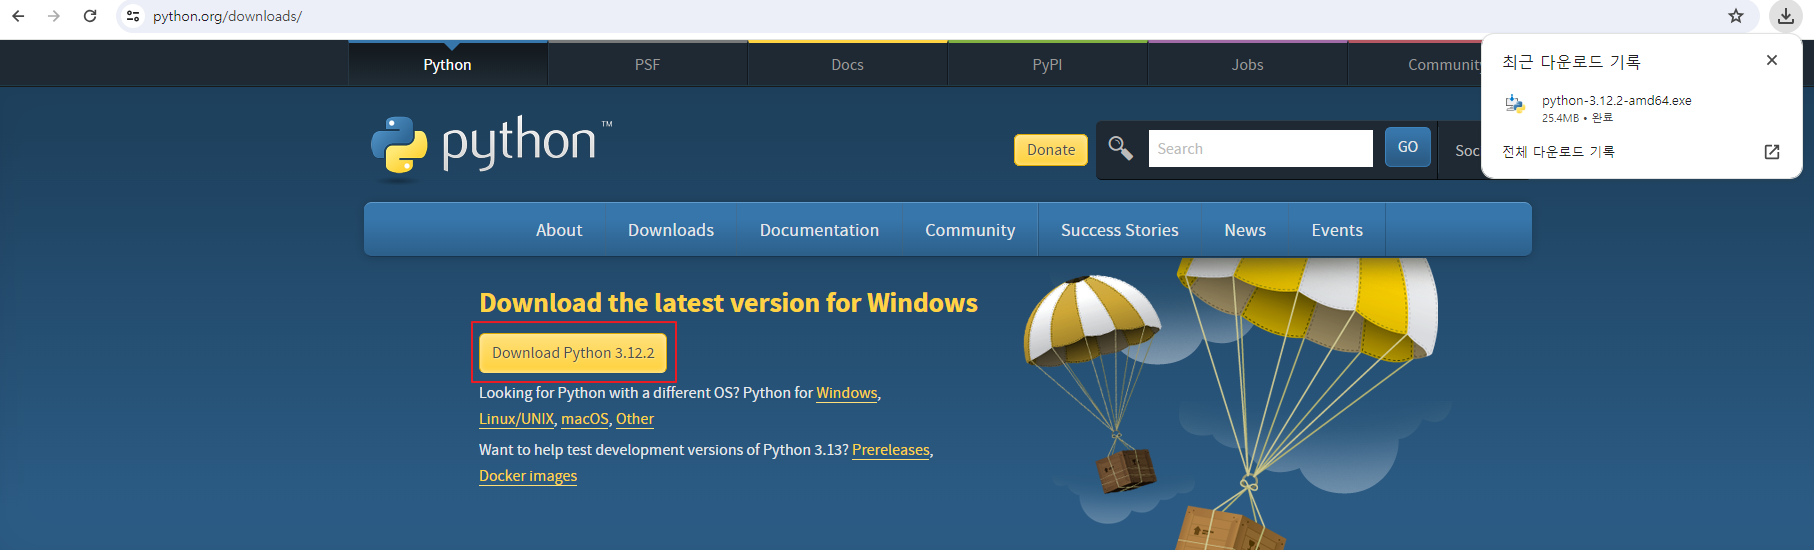Open the python-3.12.2-amd64.exe file icon
This screenshot has width=1814, height=550.
(x=1515, y=103)
